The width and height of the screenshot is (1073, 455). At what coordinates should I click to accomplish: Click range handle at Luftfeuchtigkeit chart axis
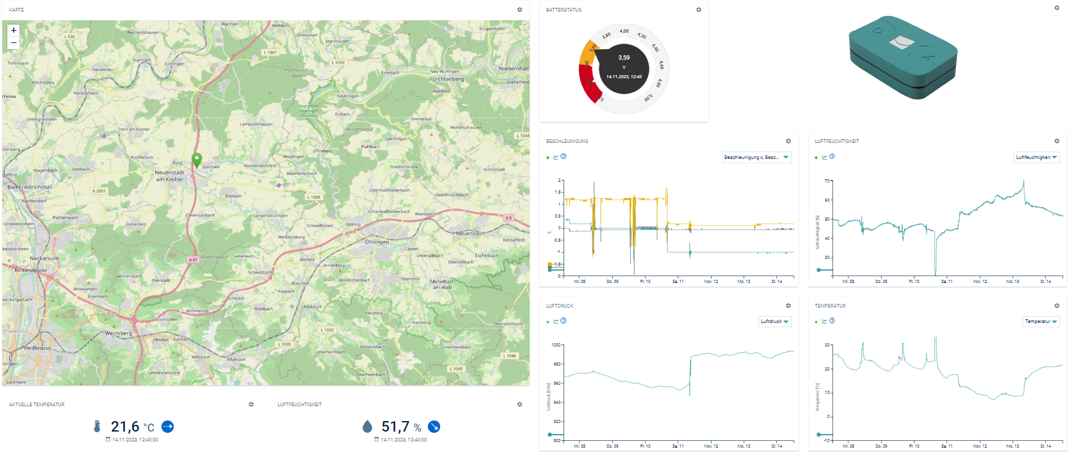[818, 270]
